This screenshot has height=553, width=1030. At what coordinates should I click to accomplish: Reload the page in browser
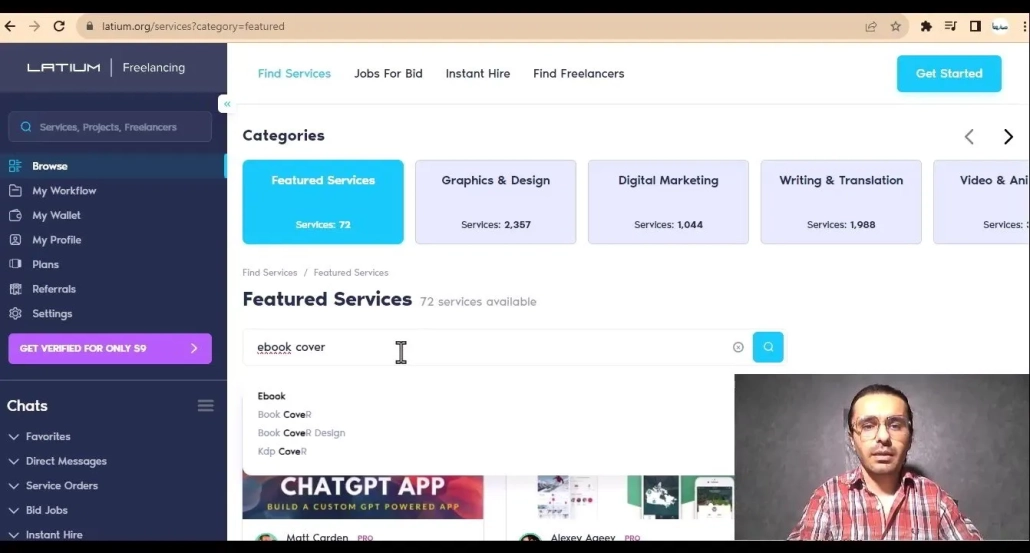(59, 26)
